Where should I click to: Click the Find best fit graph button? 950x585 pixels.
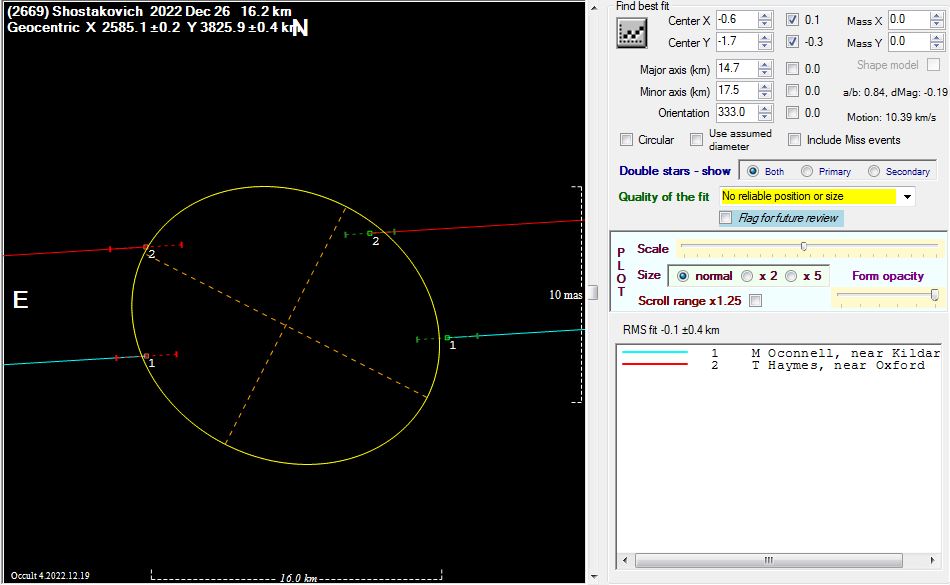[632, 33]
